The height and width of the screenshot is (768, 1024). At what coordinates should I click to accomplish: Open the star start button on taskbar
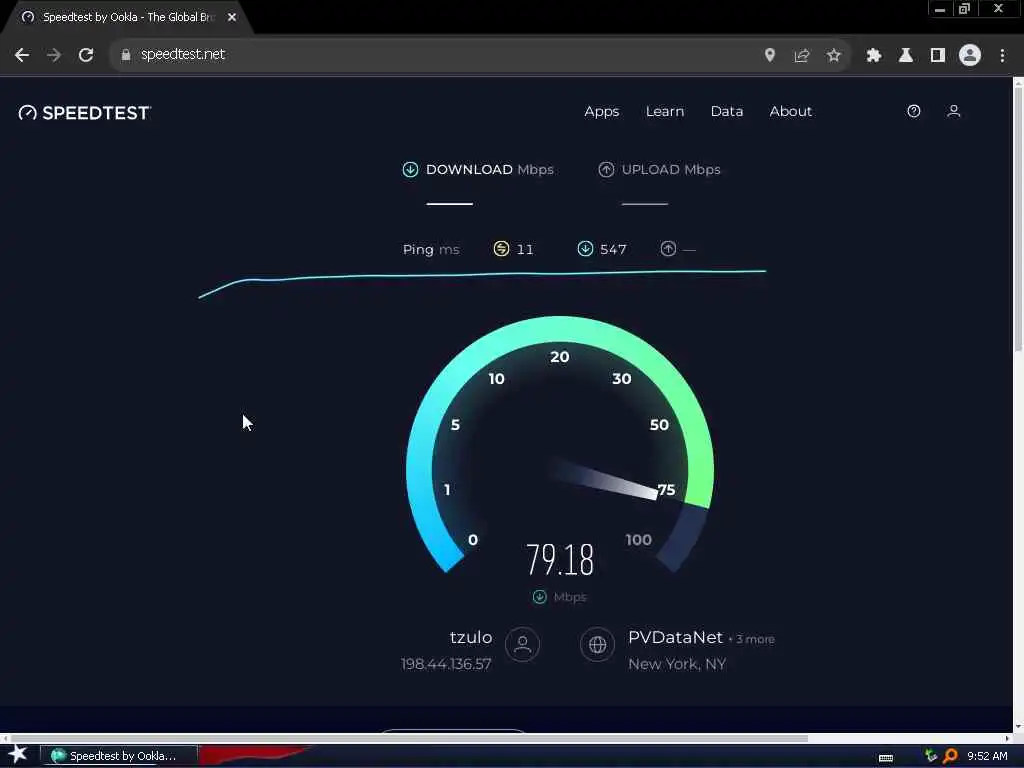tap(18, 754)
